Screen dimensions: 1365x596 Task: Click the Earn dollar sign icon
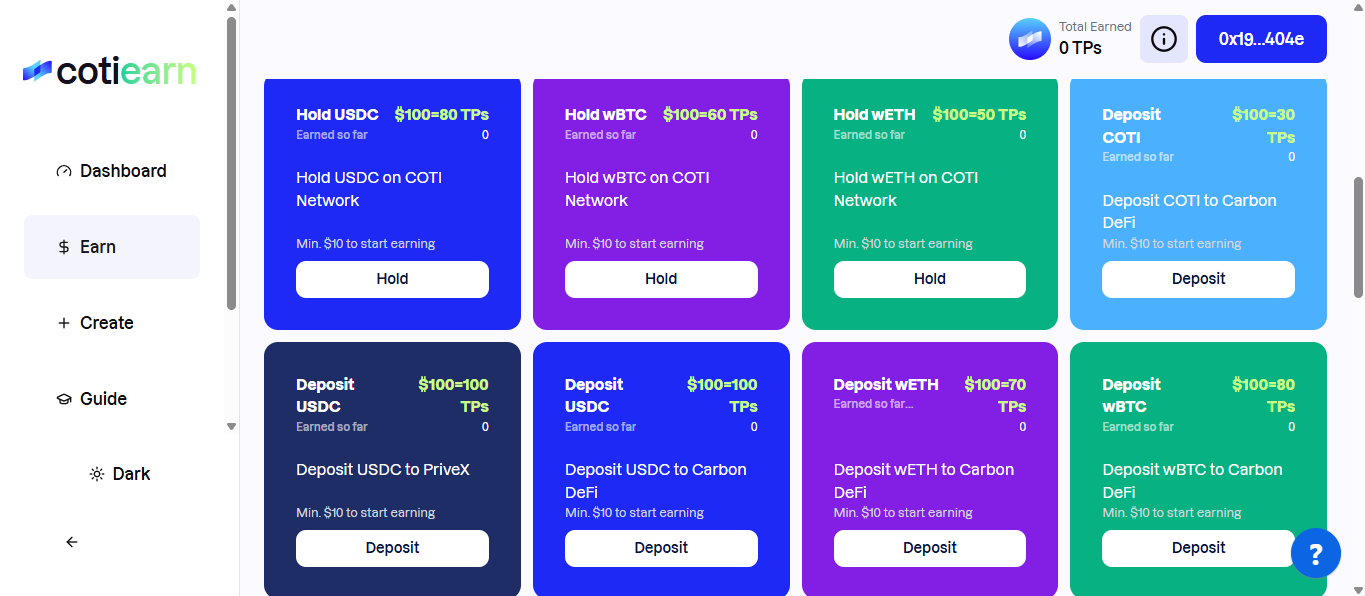[64, 247]
